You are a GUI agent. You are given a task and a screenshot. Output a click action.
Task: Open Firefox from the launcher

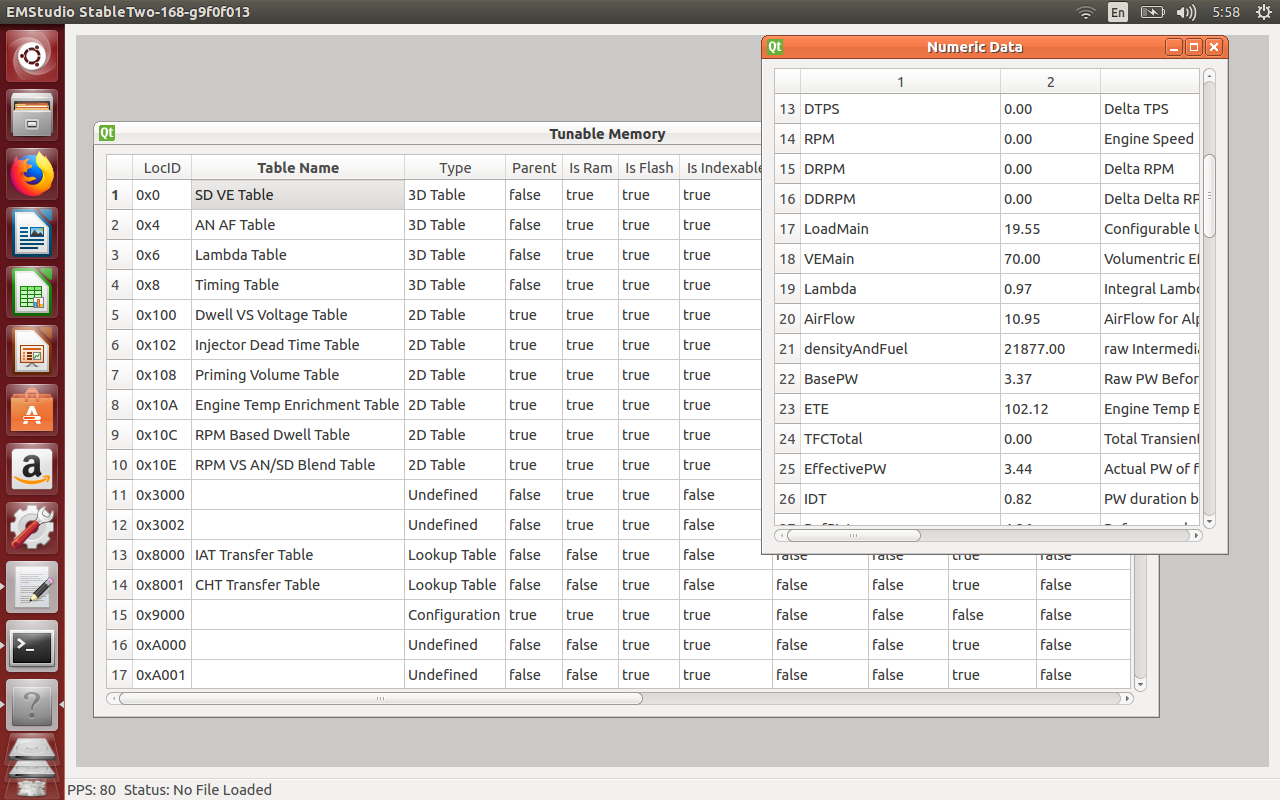(32, 175)
